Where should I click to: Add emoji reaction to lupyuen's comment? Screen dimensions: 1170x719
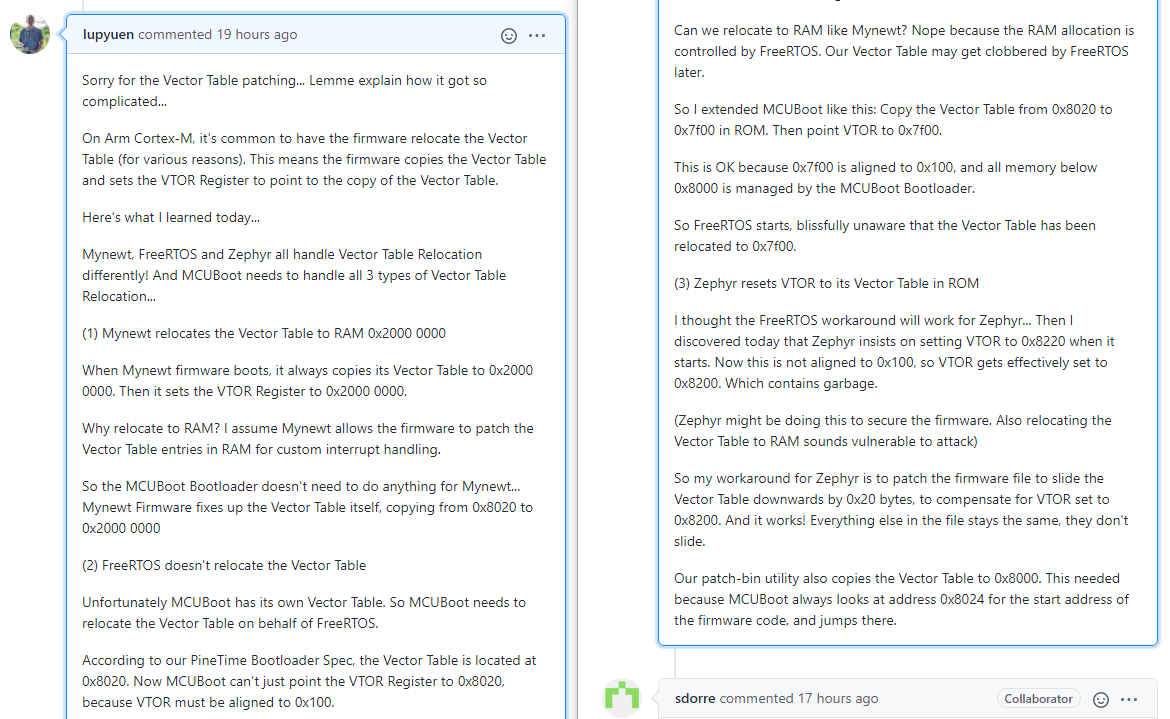pyautogui.click(x=509, y=36)
